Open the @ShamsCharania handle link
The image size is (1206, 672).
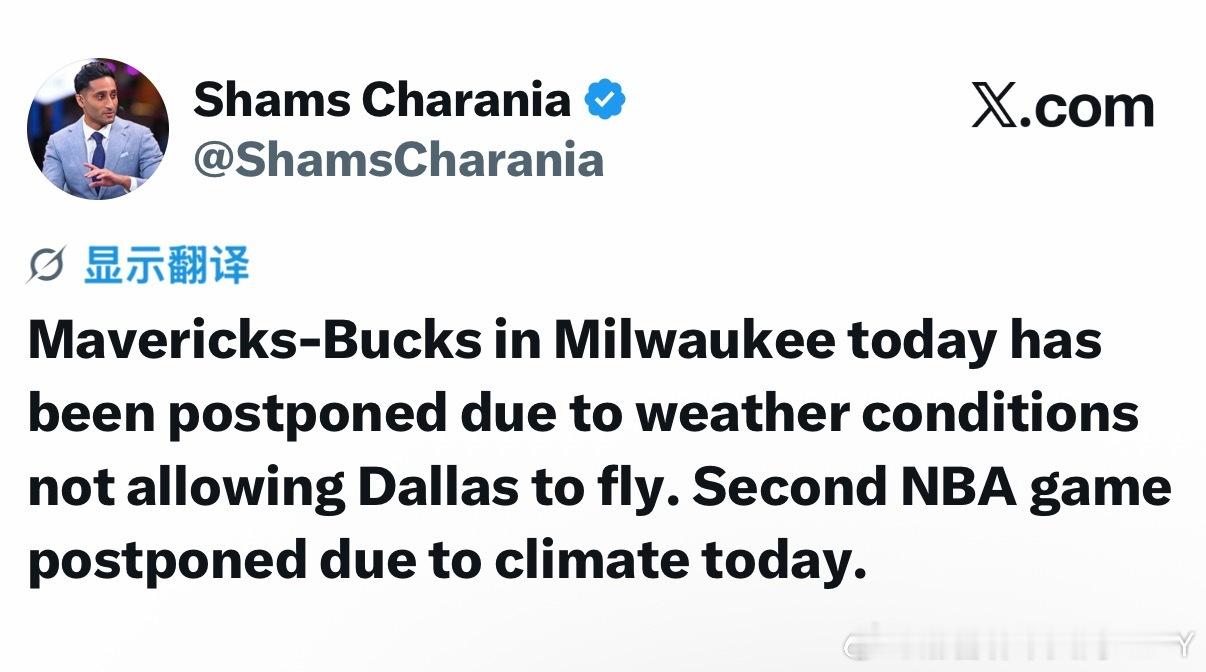pos(398,160)
